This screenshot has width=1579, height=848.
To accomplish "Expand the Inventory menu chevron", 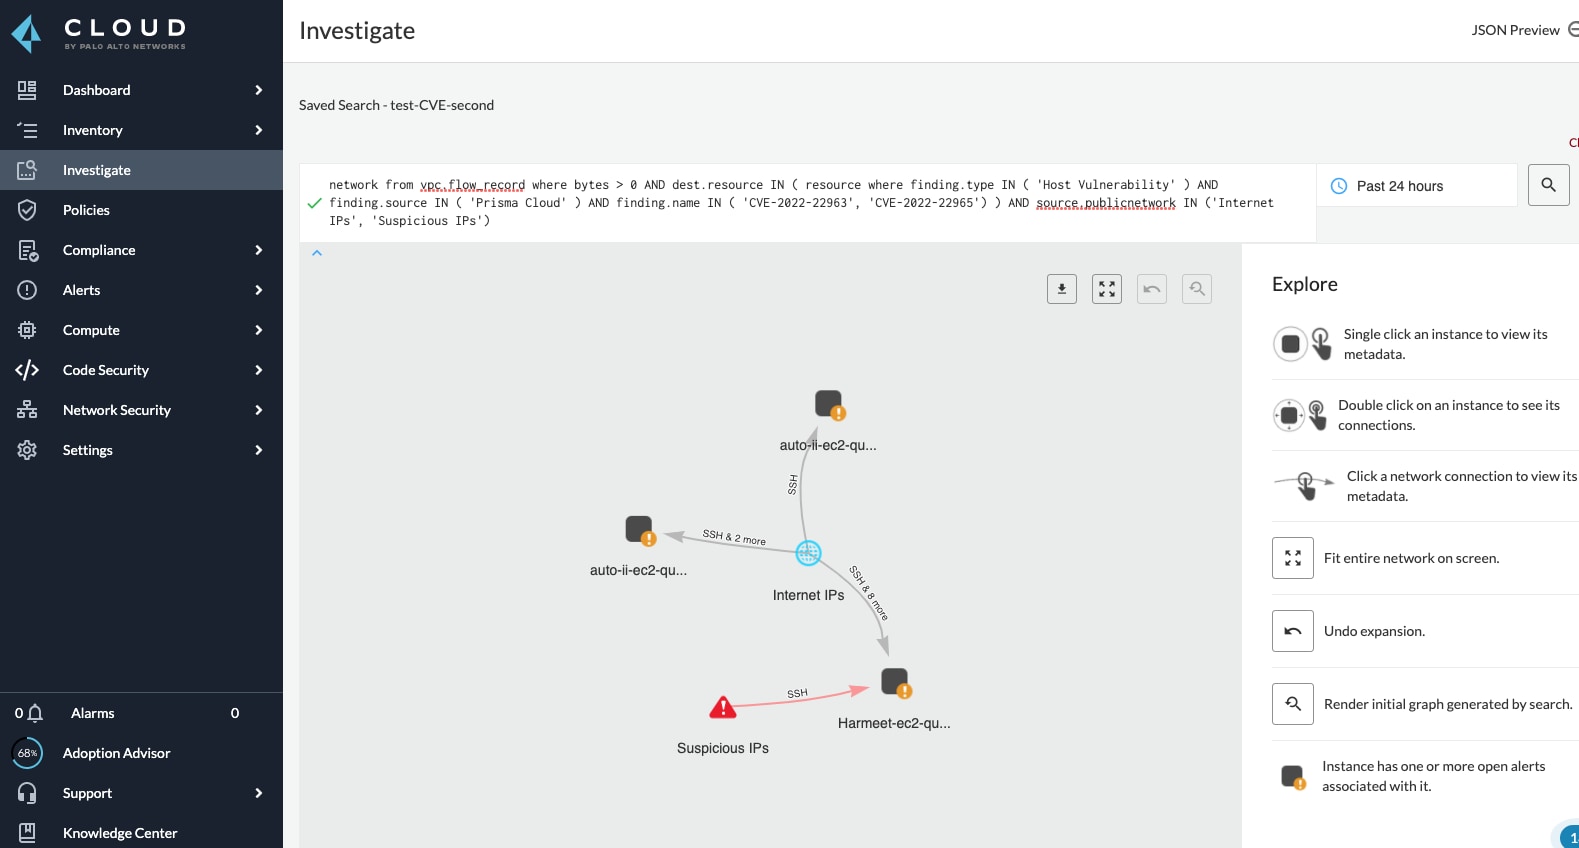I will pos(259,130).
